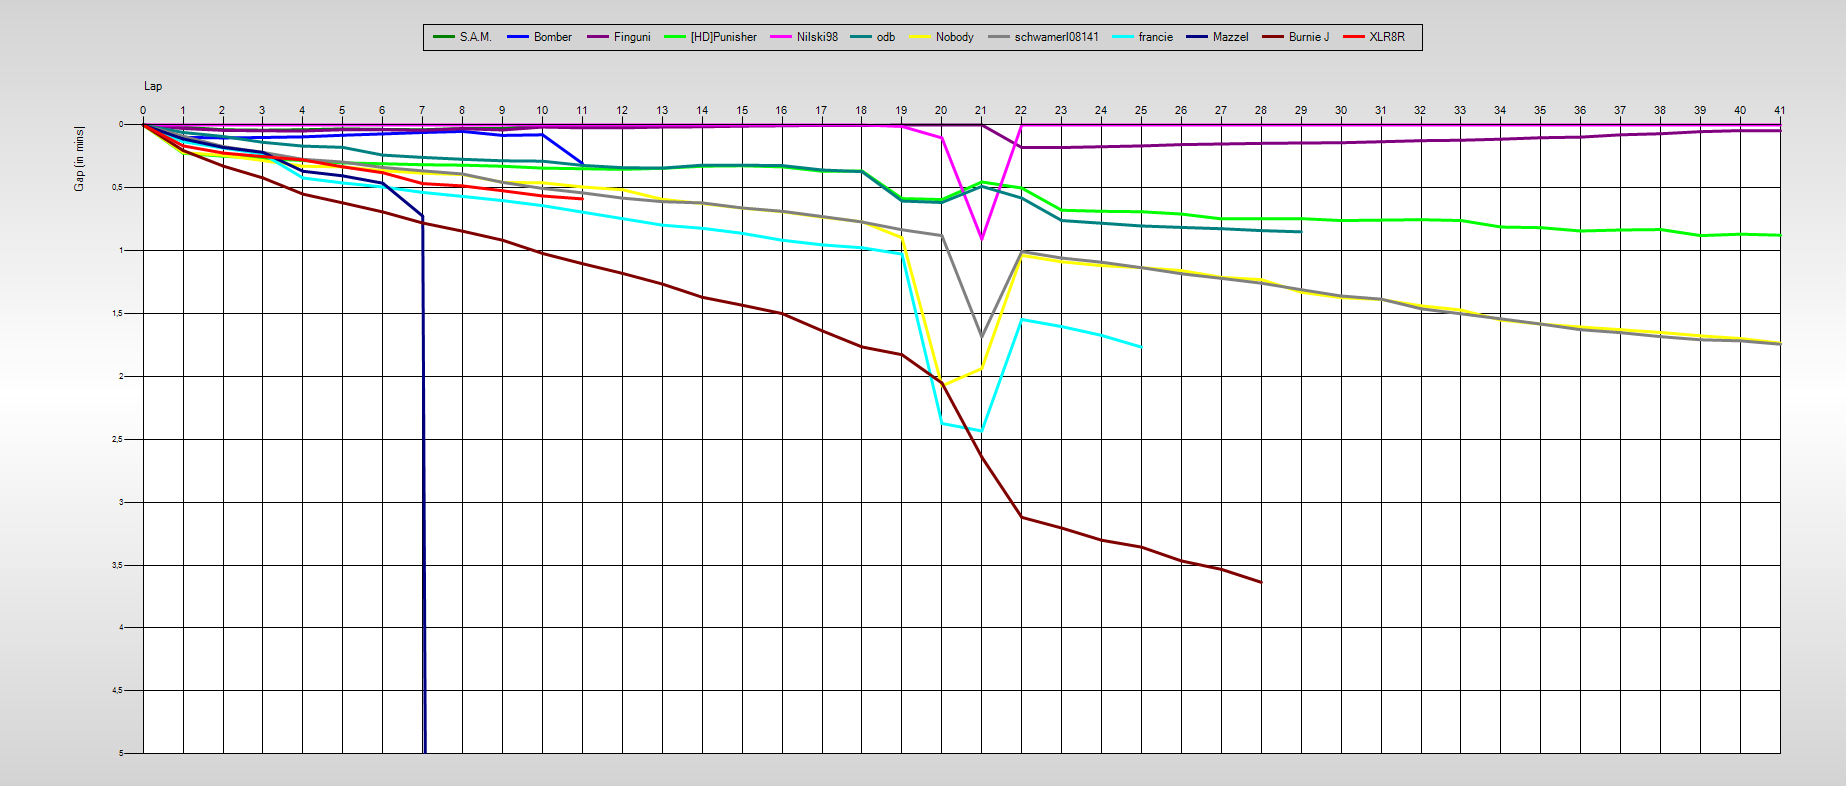Click the "Gap [in mins]" axis title

pos(79,159)
